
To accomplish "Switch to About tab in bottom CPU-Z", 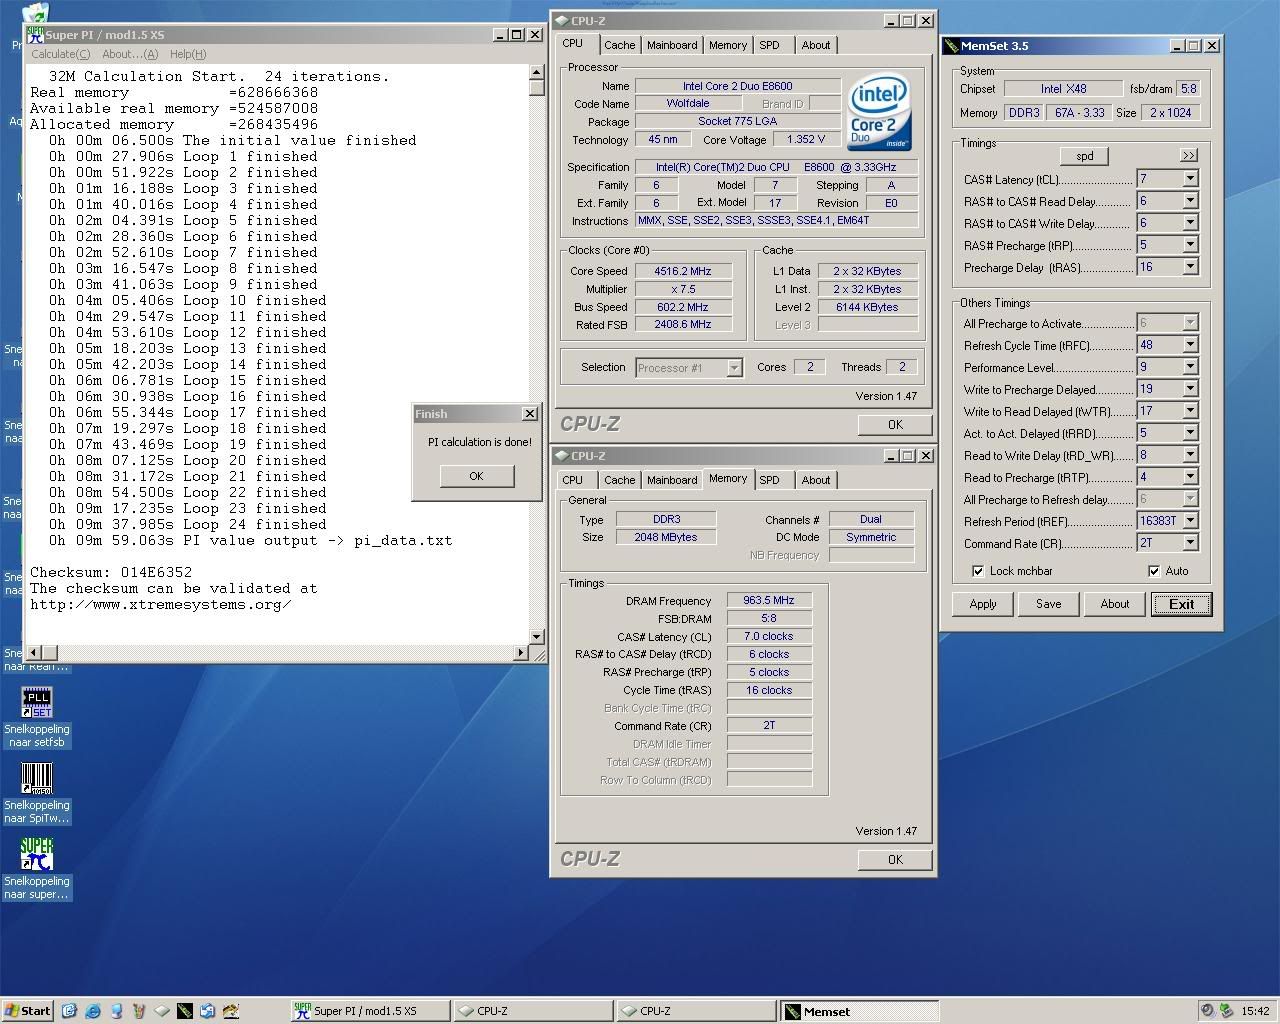I will click(816, 480).
